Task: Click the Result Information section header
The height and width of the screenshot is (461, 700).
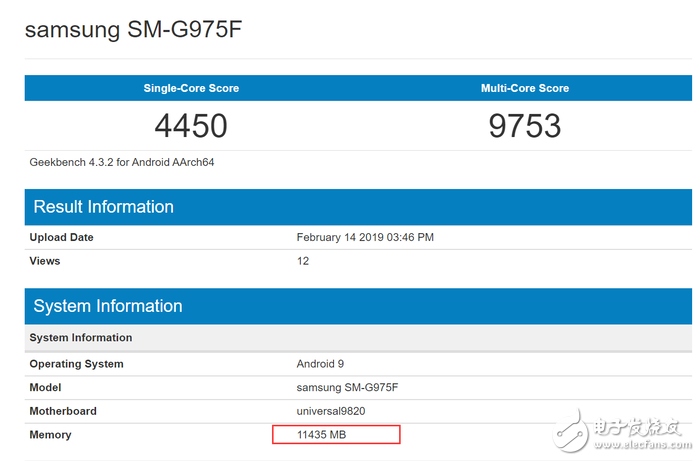Action: coord(104,207)
